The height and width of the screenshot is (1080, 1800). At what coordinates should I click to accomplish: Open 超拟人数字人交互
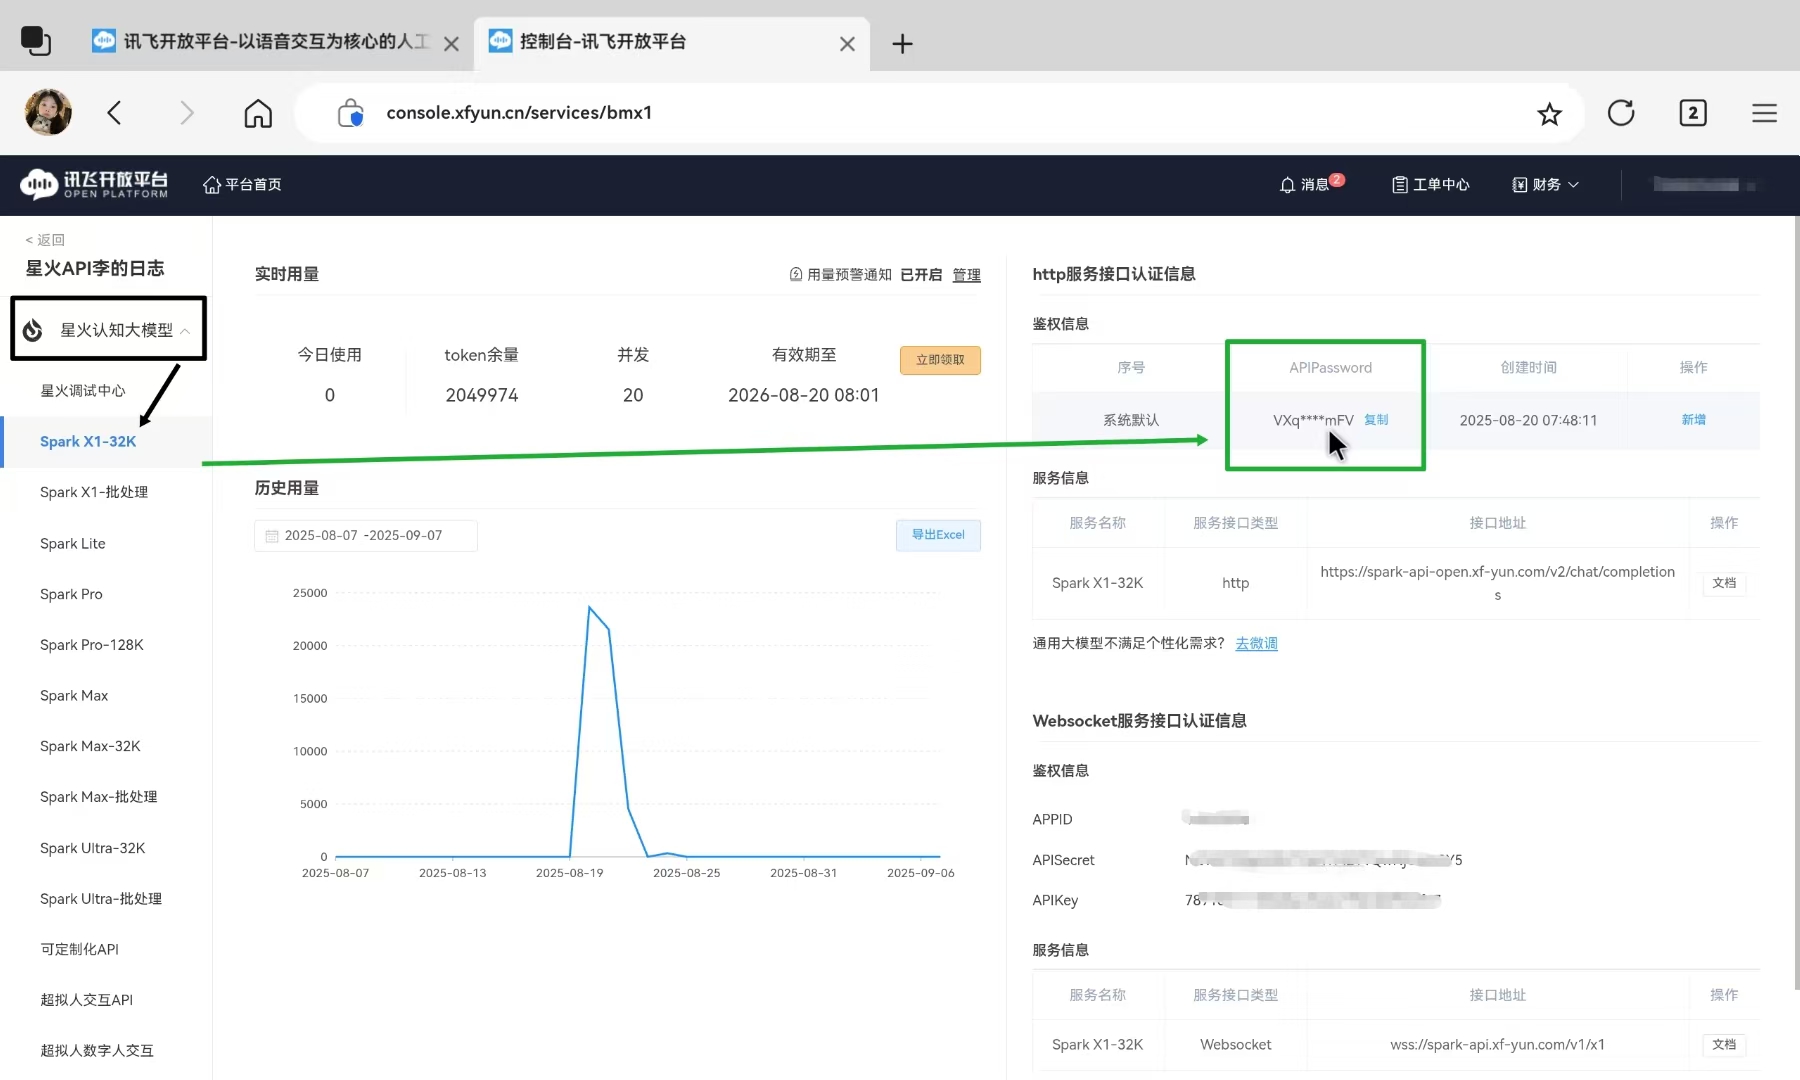coord(97,1051)
